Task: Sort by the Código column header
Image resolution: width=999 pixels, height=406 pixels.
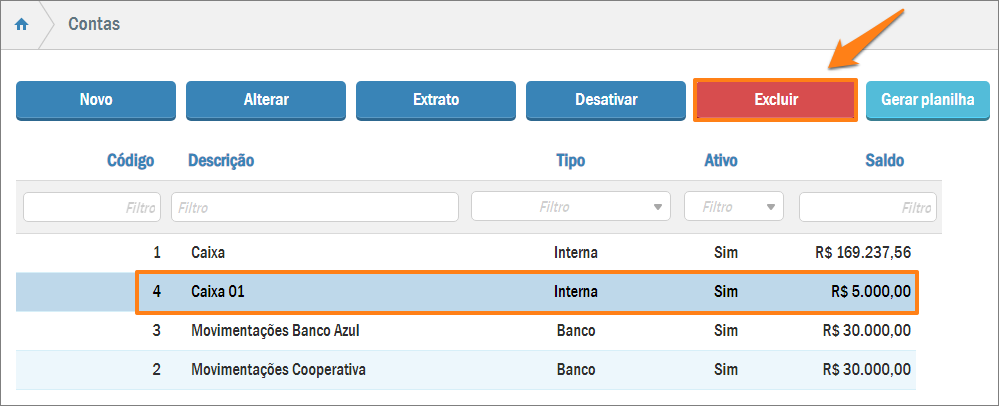Action: 130,160
